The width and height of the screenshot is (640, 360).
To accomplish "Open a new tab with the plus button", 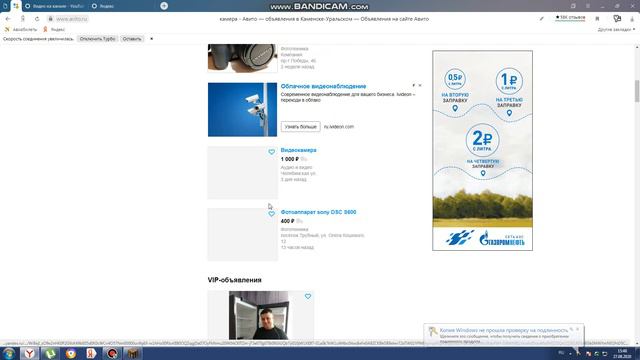I will tap(164, 6).
